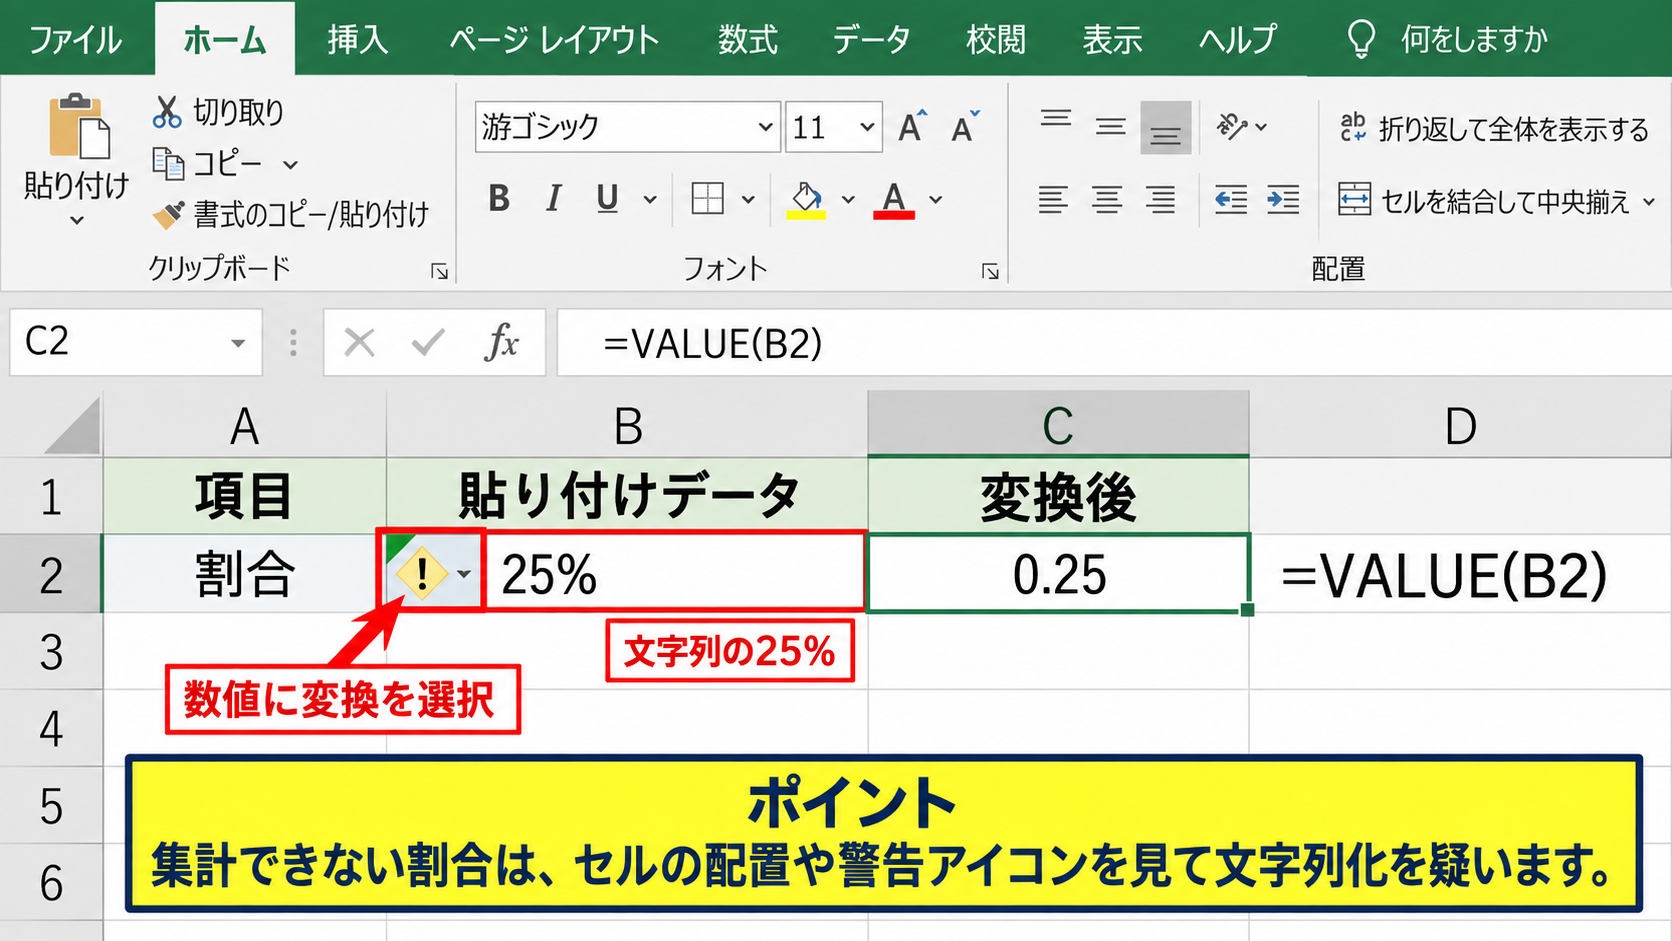Apply yellow fill color bucket
The image size is (1672, 941).
pyautogui.click(x=806, y=200)
